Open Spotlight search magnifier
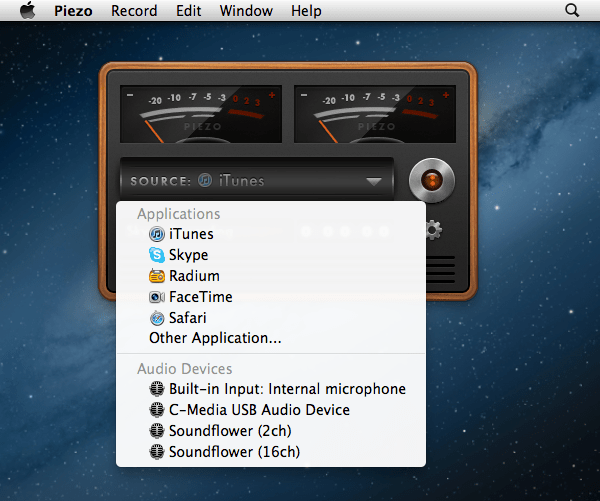This screenshot has height=501, width=600. [x=572, y=10]
